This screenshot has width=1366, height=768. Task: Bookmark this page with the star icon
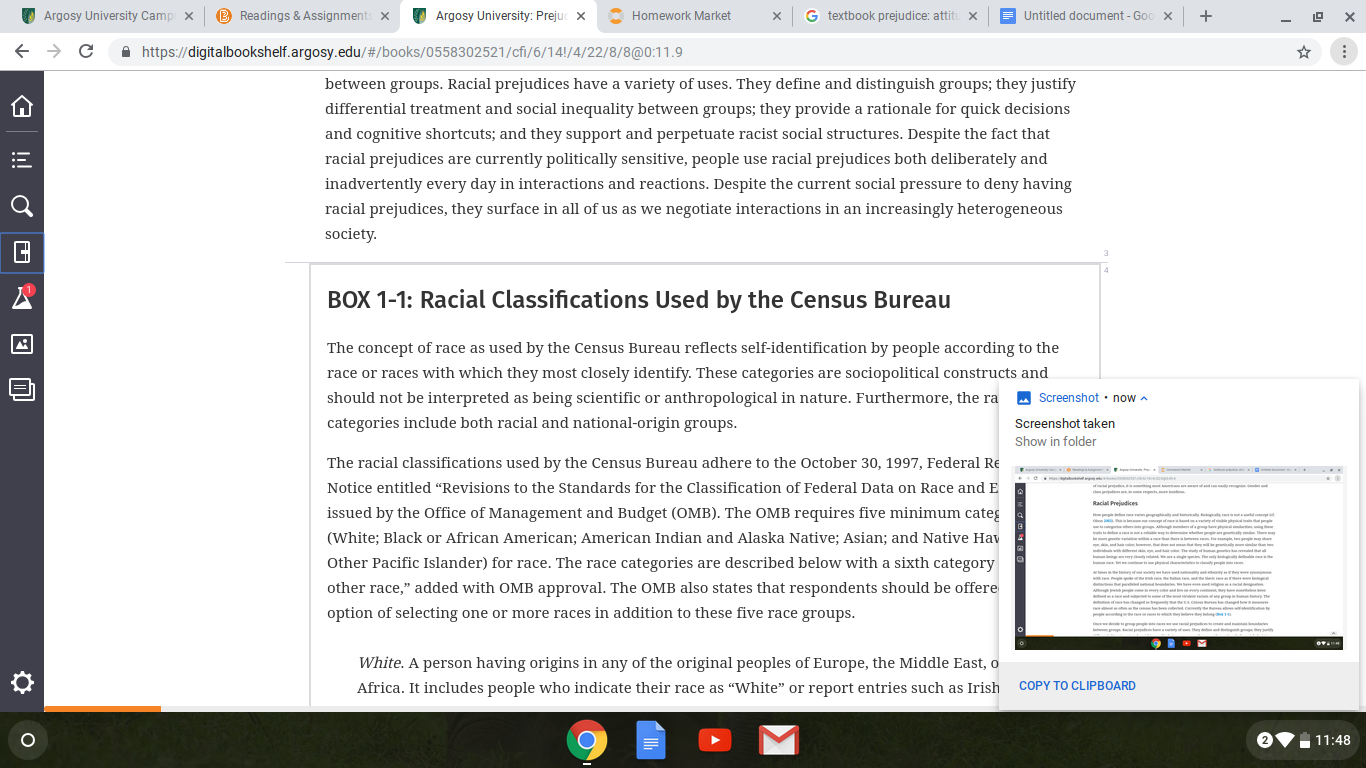(1304, 52)
